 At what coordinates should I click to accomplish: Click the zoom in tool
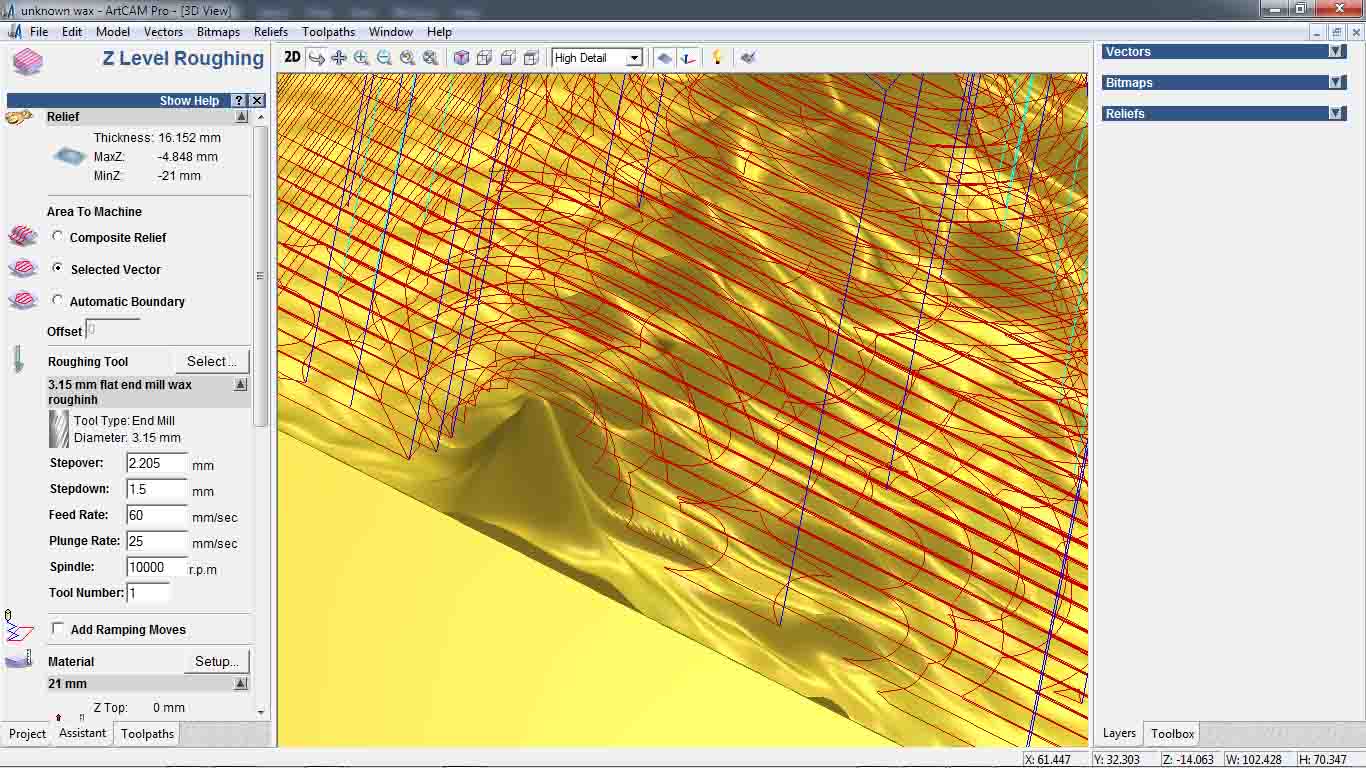tap(361, 58)
